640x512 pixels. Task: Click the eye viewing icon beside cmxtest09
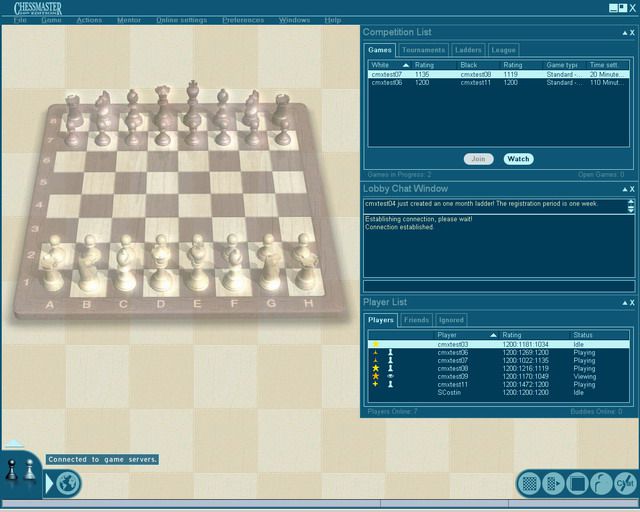coord(390,376)
